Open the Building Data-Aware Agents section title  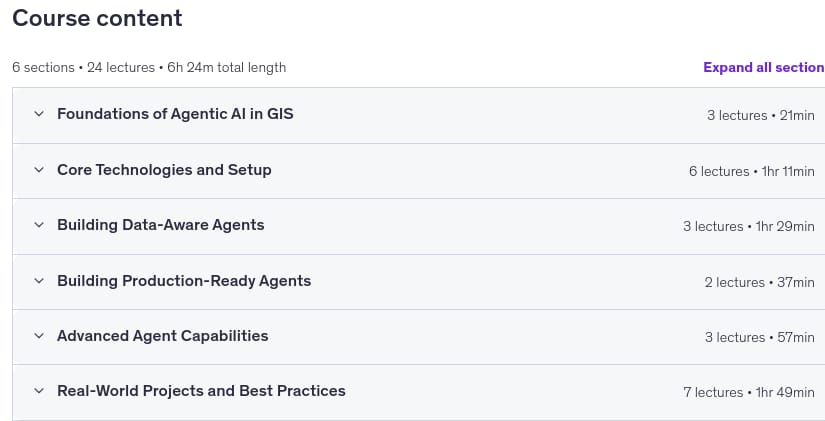click(160, 225)
